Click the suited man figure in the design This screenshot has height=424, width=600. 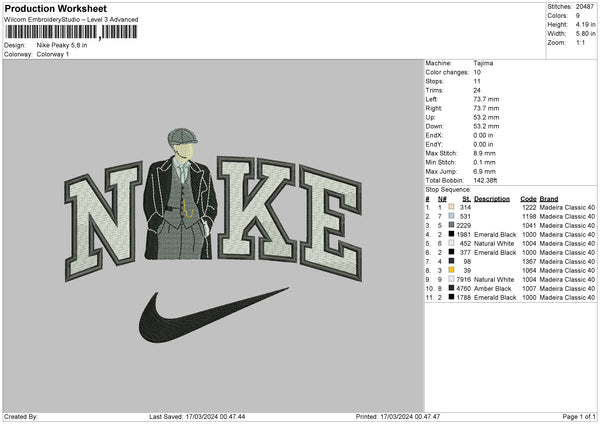coord(182,200)
